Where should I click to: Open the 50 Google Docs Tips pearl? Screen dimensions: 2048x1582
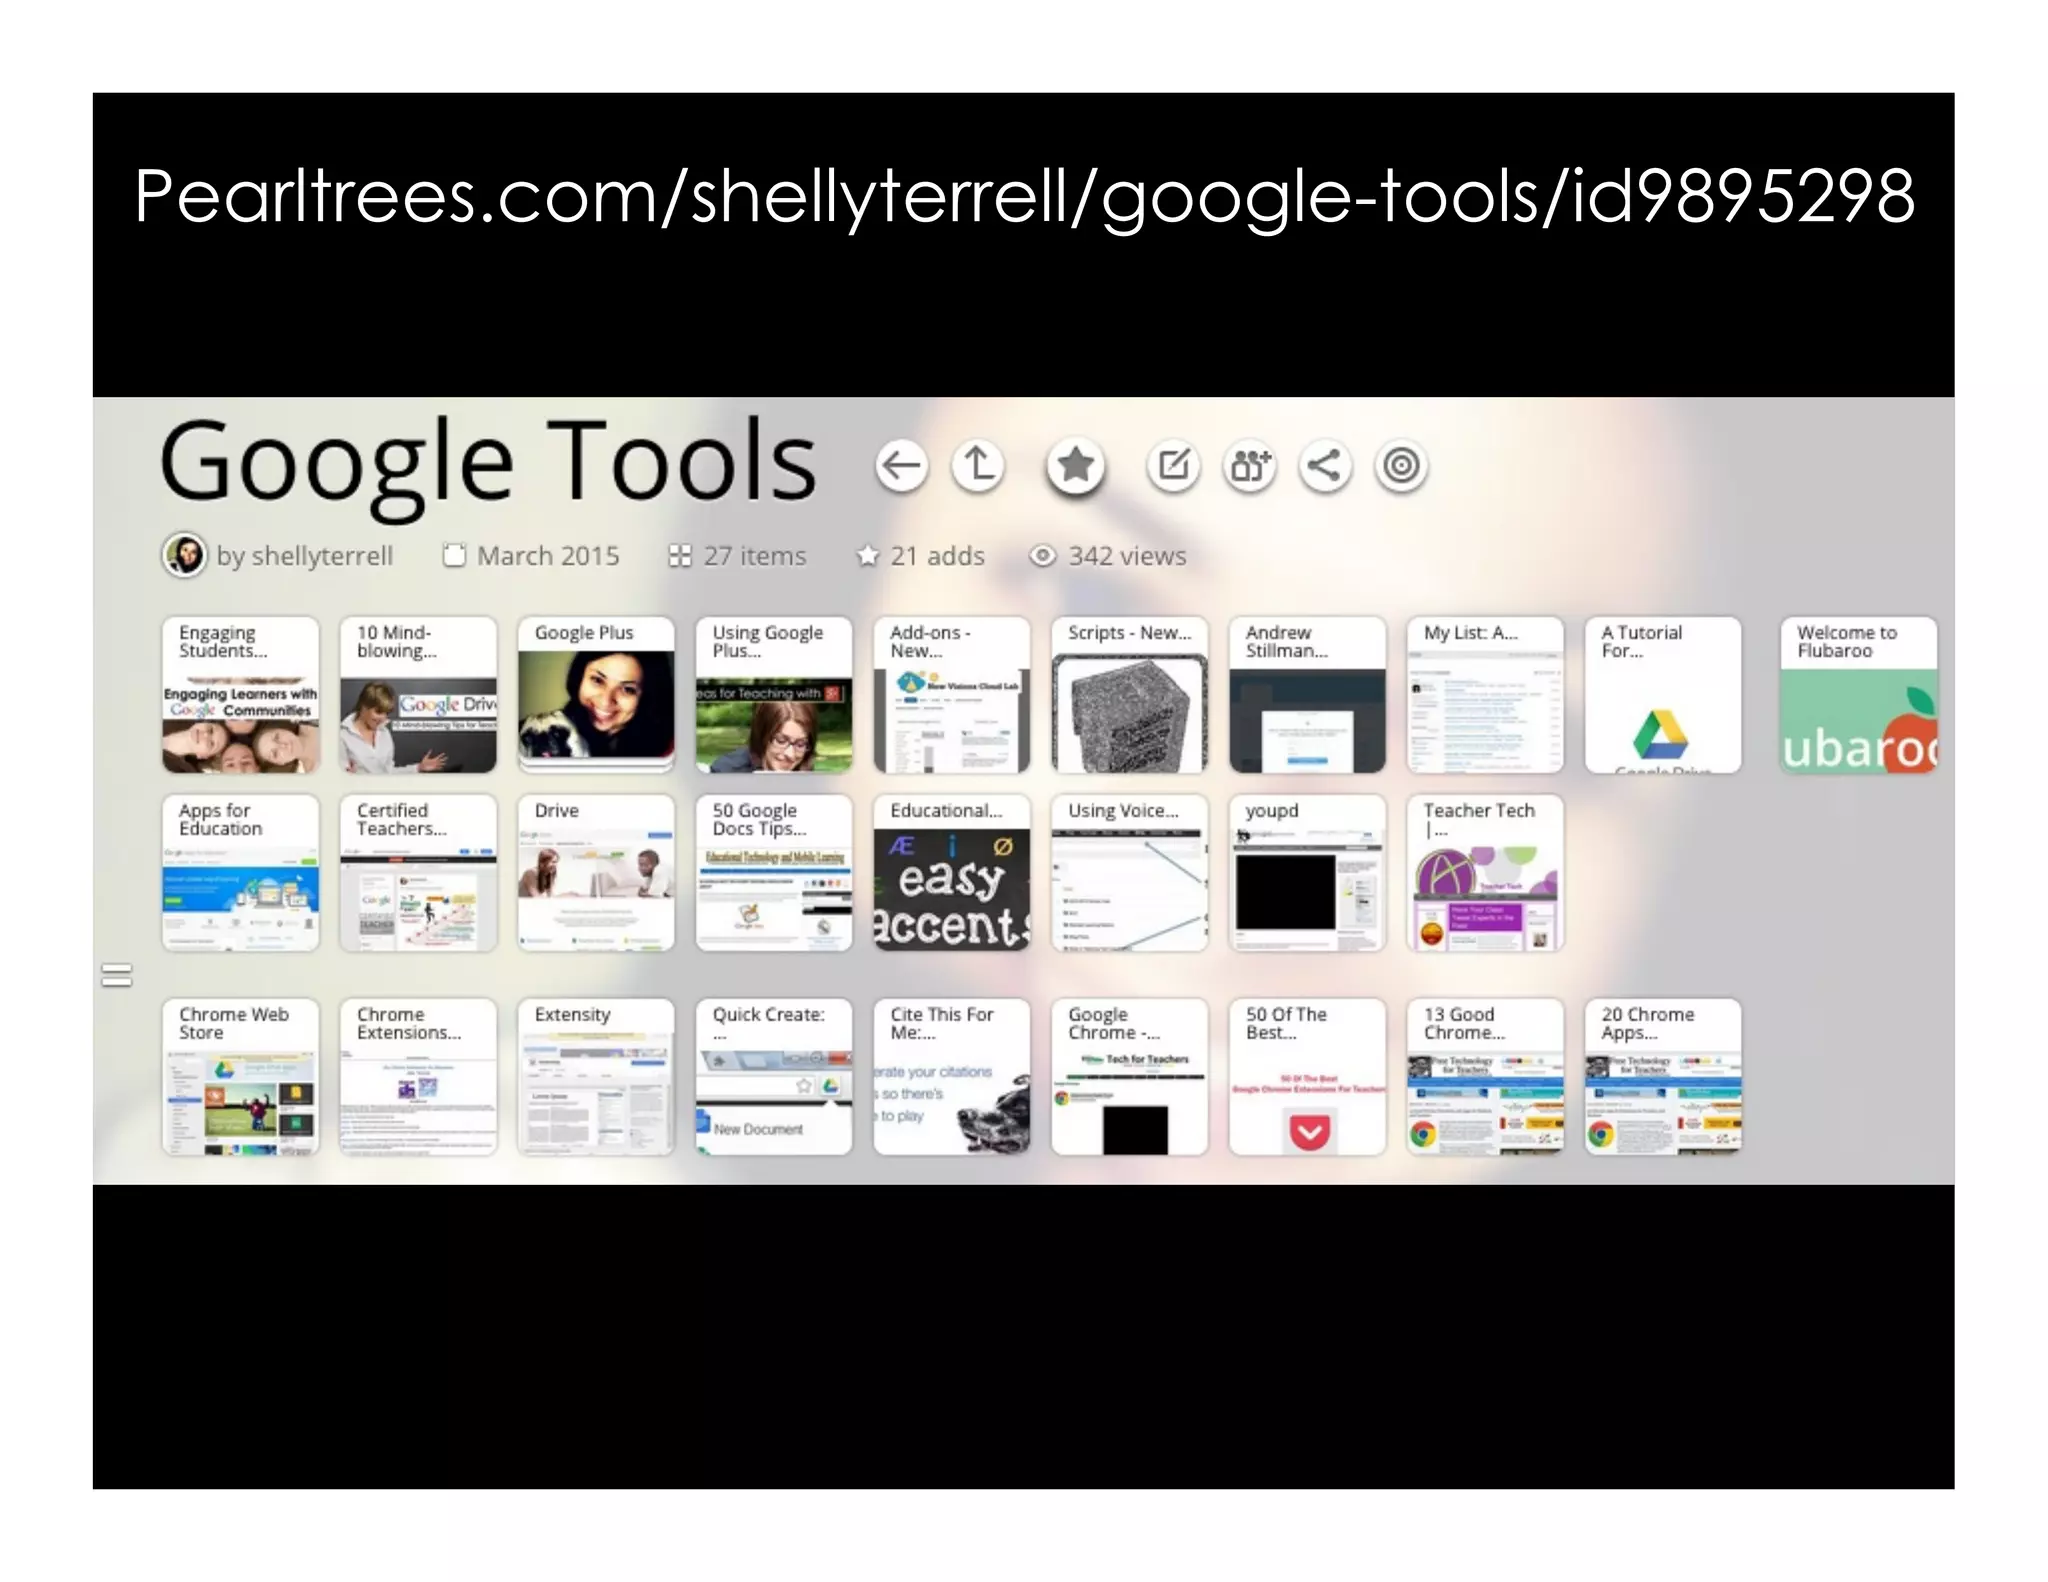click(x=773, y=873)
